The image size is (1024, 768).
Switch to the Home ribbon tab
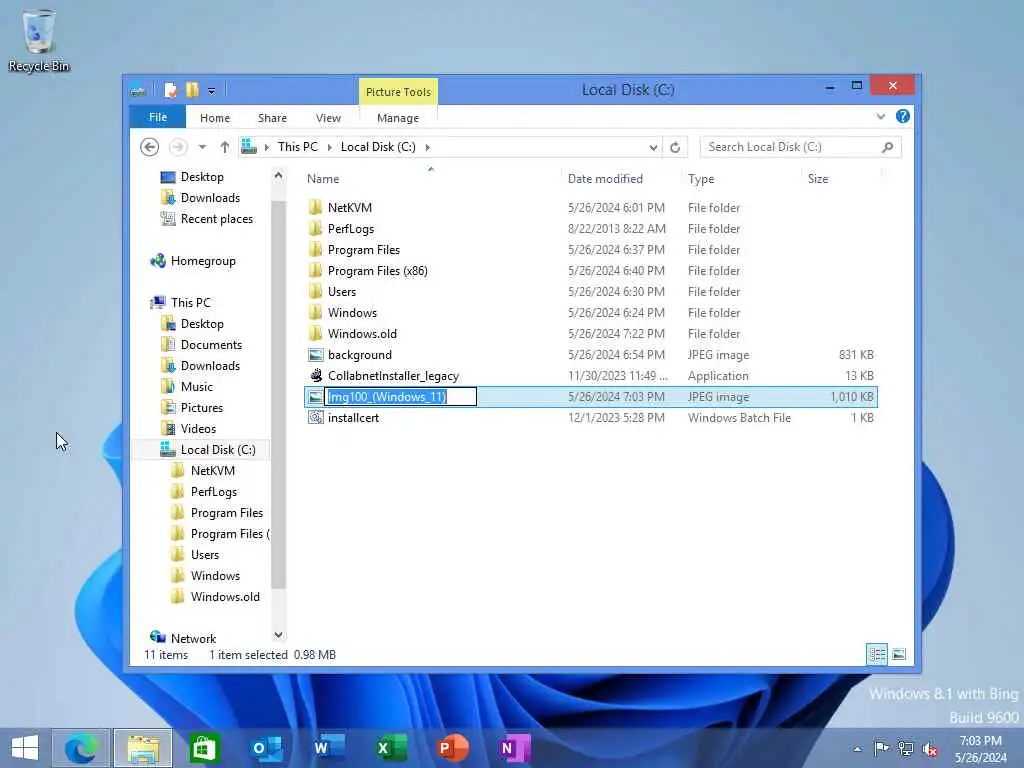[215, 118]
